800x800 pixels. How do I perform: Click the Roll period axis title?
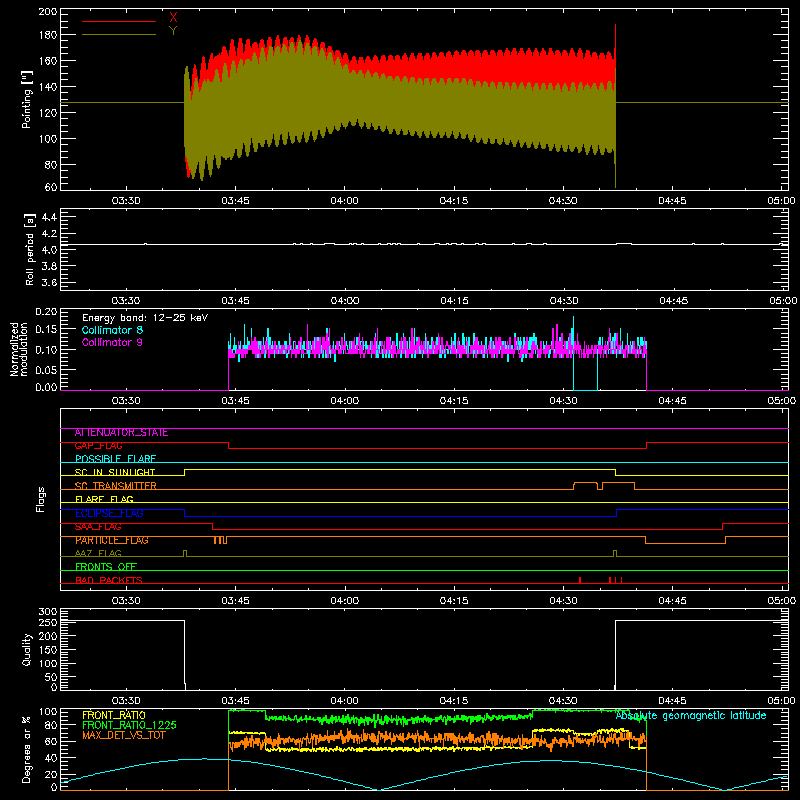[x=29, y=249]
